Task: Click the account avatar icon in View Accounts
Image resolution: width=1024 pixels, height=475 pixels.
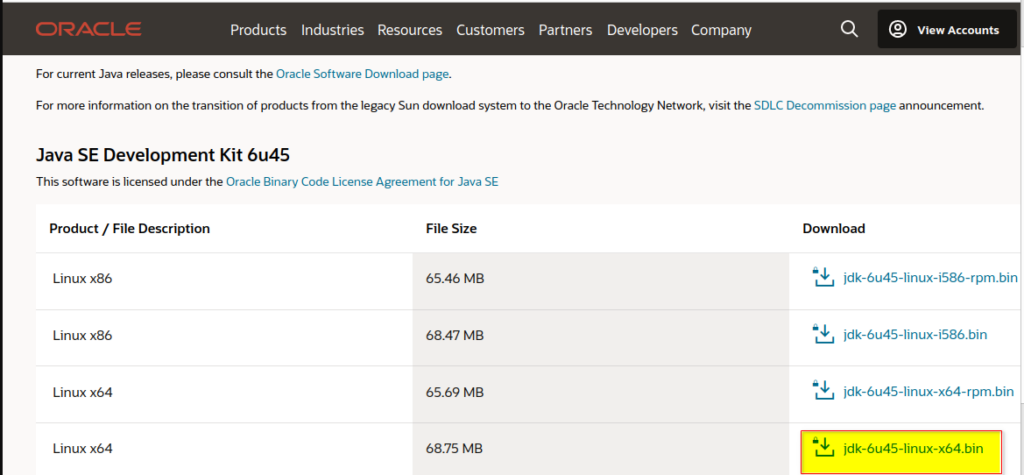Action: point(898,29)
